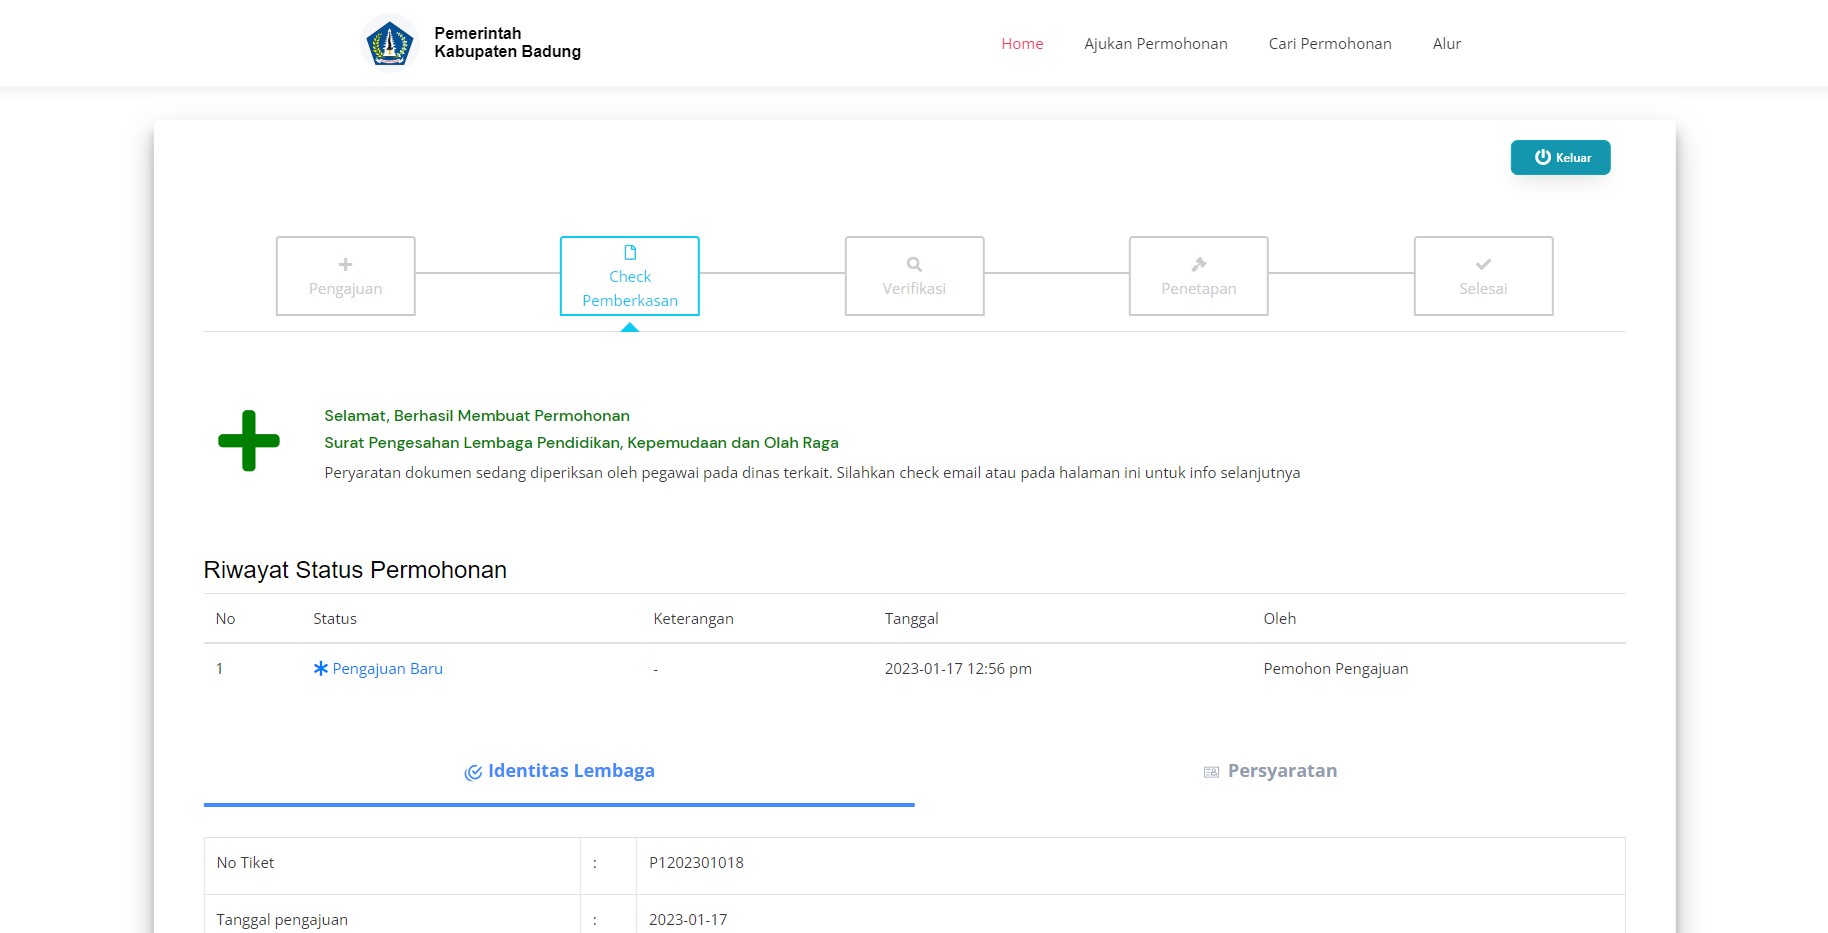Select the Alur navigation link
The height and width of the screenshot is (933, 1828).
pos(1446,44)
